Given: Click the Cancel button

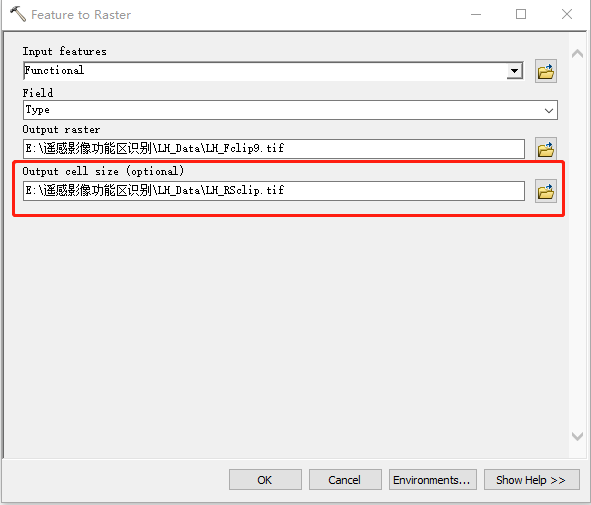Looking at the screenshot, I should (345, 480).
